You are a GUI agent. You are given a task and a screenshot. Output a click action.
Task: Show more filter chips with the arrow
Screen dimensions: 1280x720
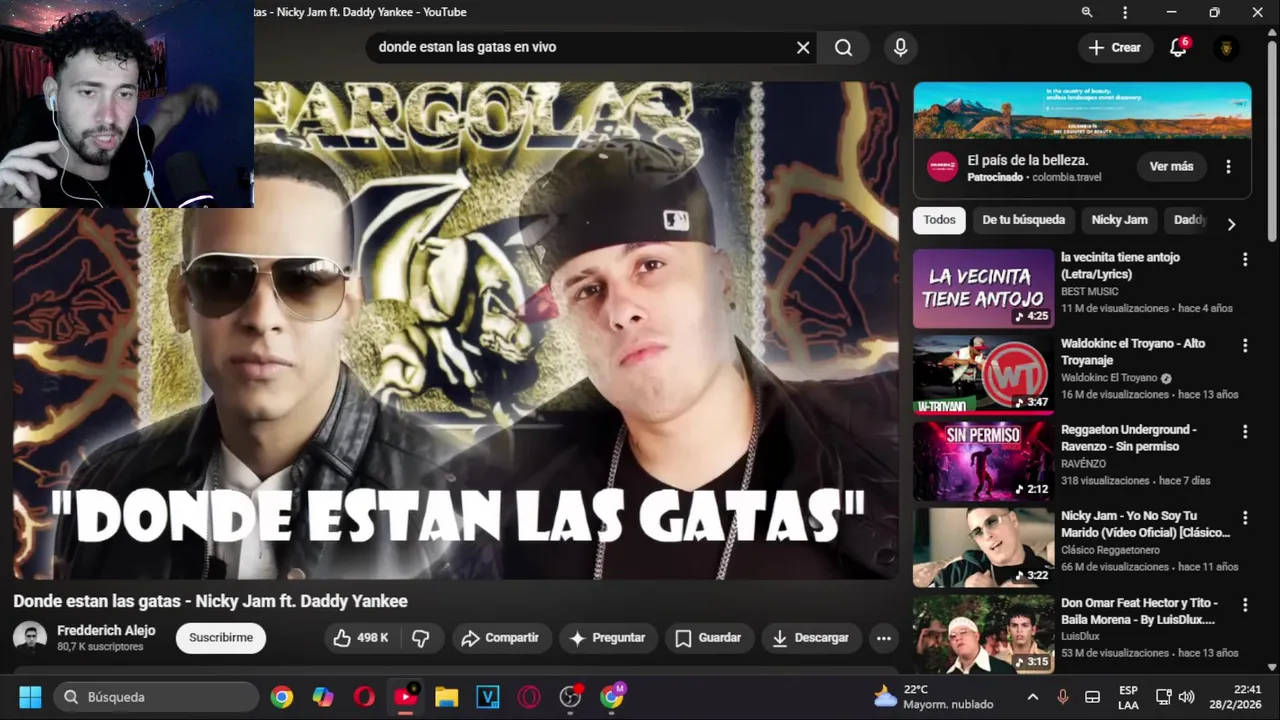pyautogui.click(x=1231, y=224)
